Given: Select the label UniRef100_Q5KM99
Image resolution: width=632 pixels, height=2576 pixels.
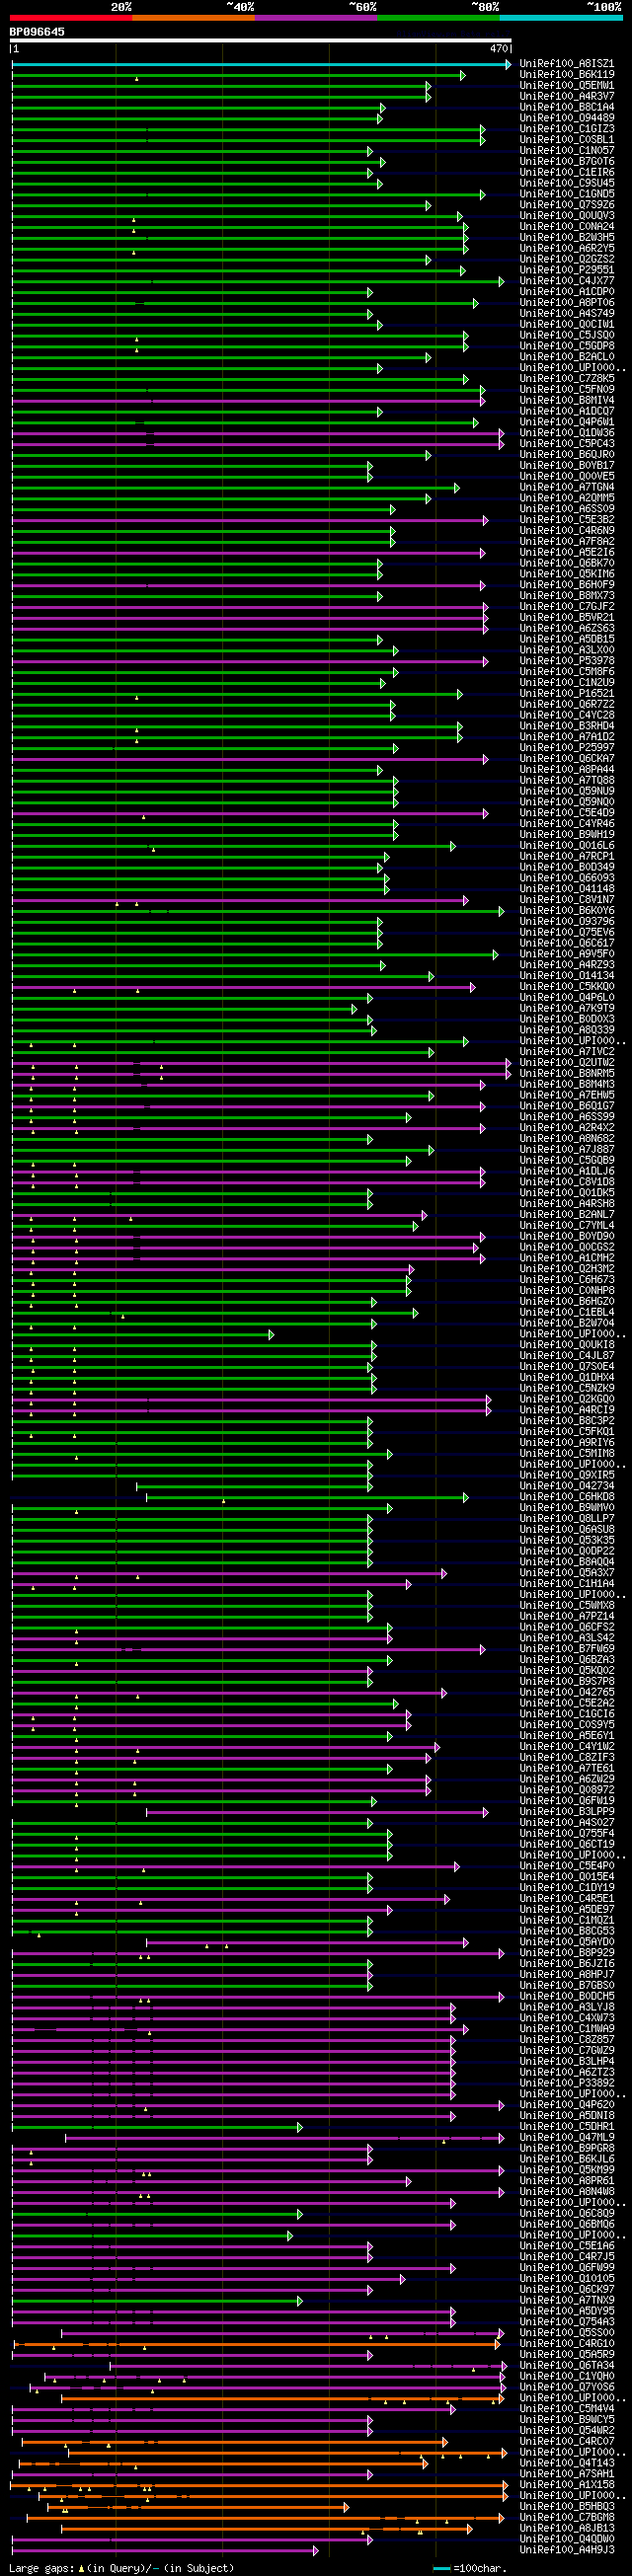Looking at the screenshot, I should 567,2170.
